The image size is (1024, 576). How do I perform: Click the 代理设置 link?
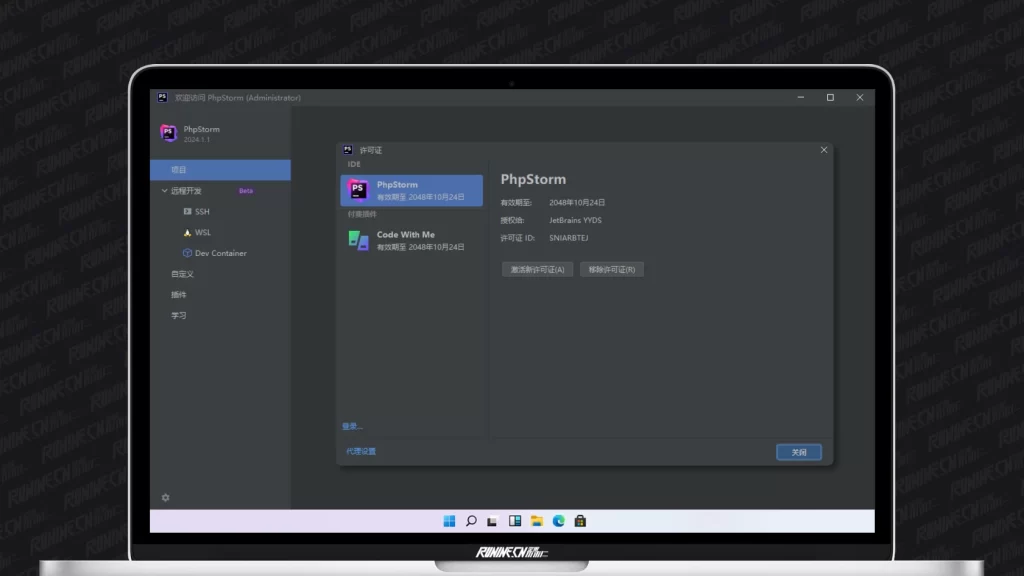361,452
